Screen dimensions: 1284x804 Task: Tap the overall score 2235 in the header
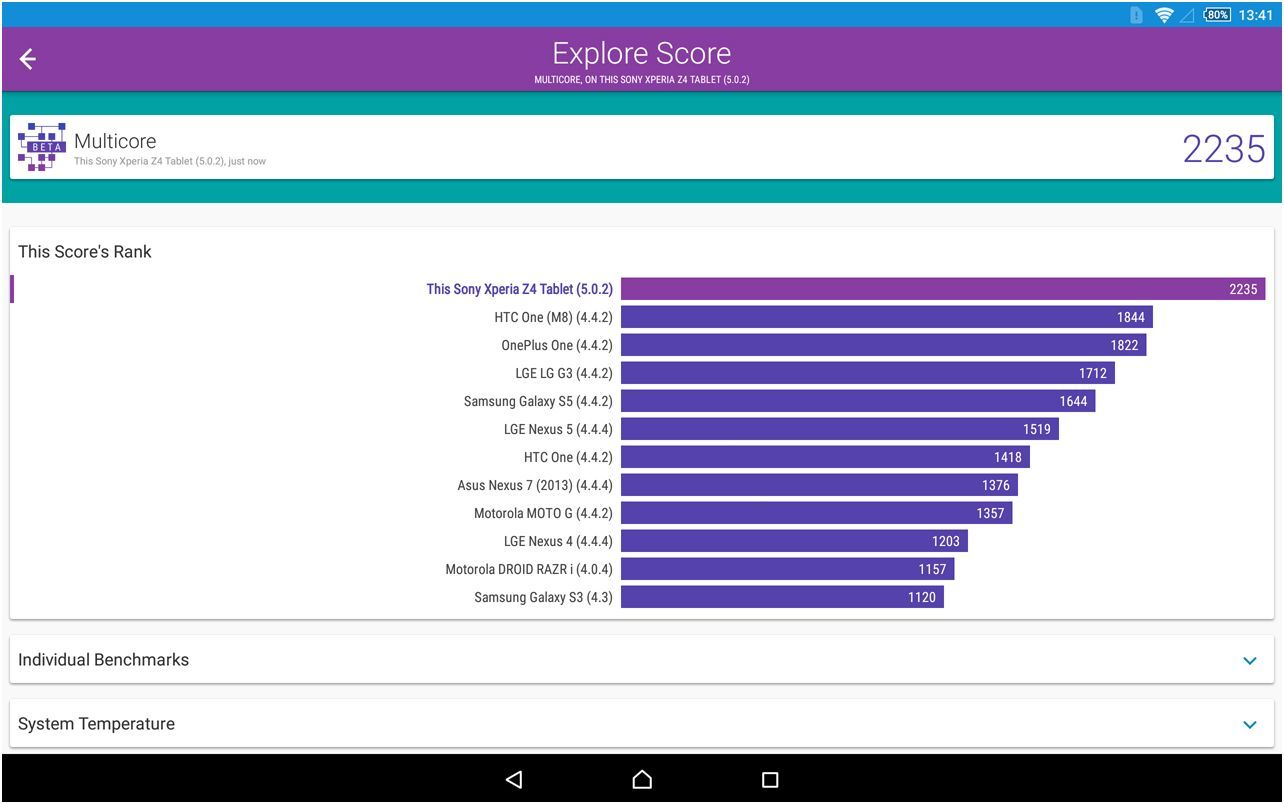click(x=1224, y=148)
